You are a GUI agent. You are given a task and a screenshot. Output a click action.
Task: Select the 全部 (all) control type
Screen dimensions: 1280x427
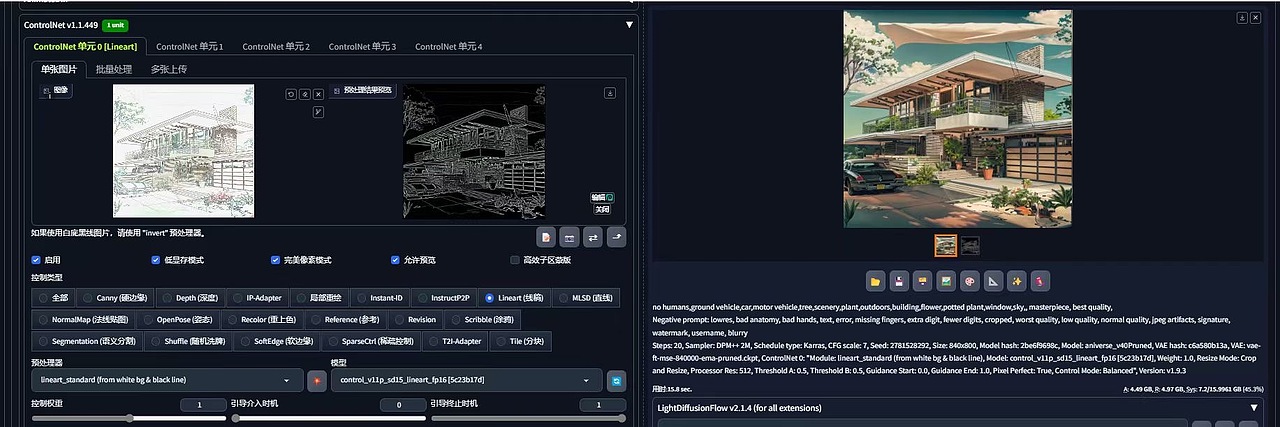coord(54,298)
